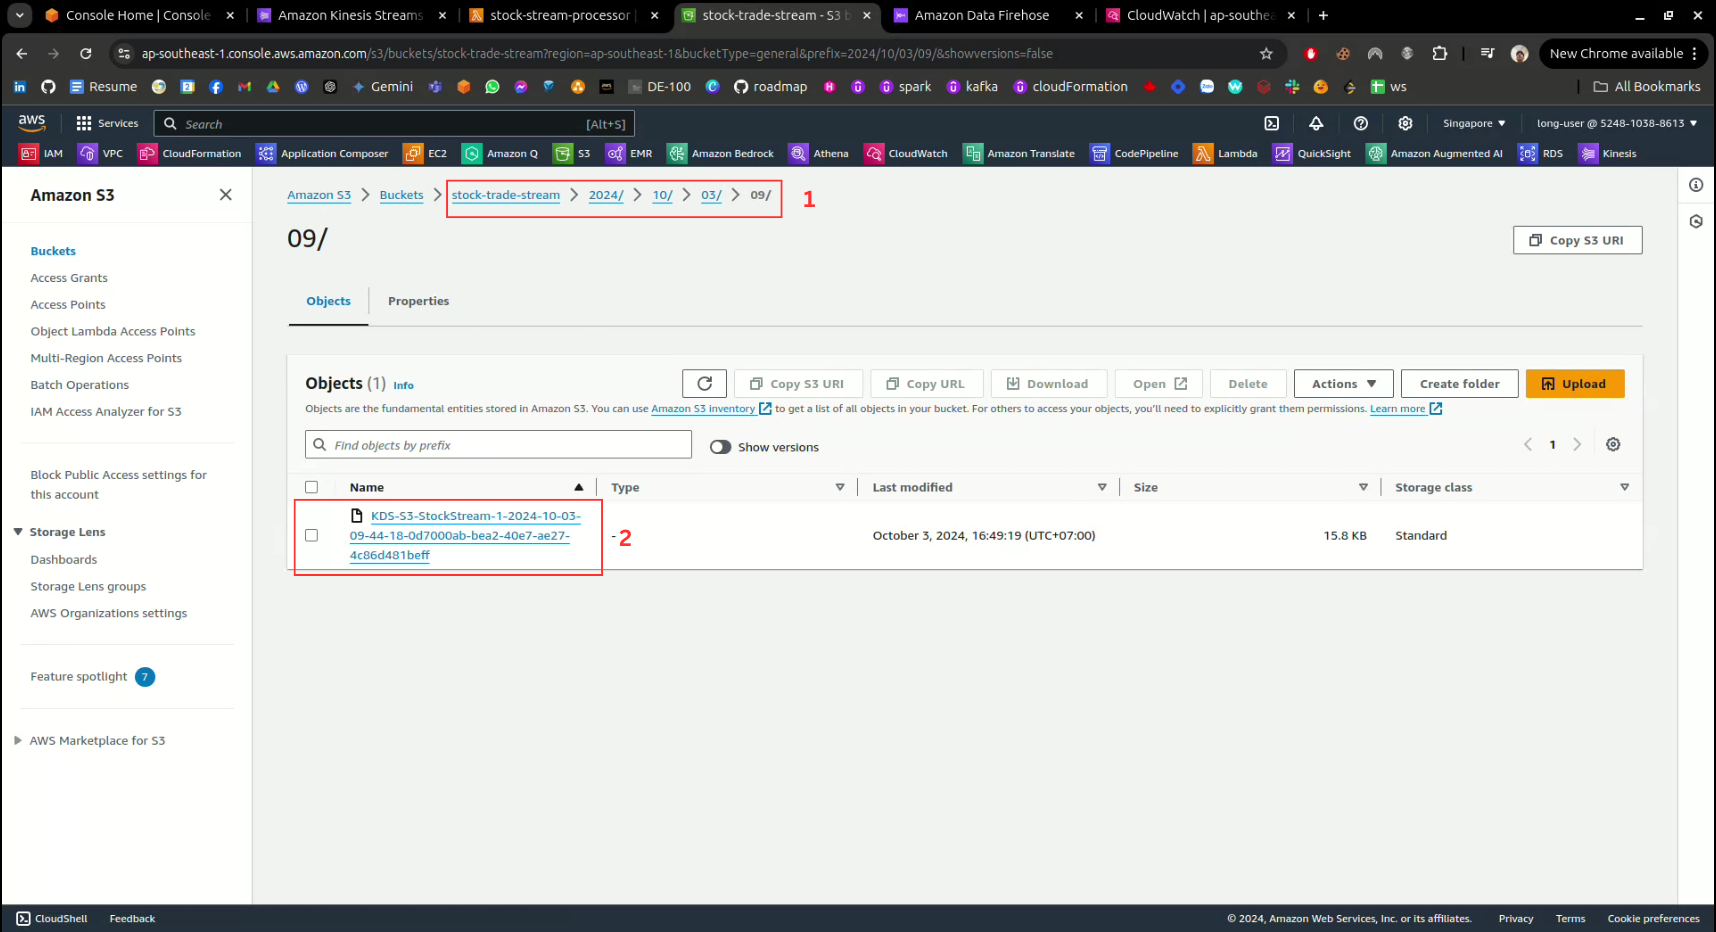Viewport: 1716px width, 932px height.
Task: Click the refresh objects icon button
Action: [704, 384]
